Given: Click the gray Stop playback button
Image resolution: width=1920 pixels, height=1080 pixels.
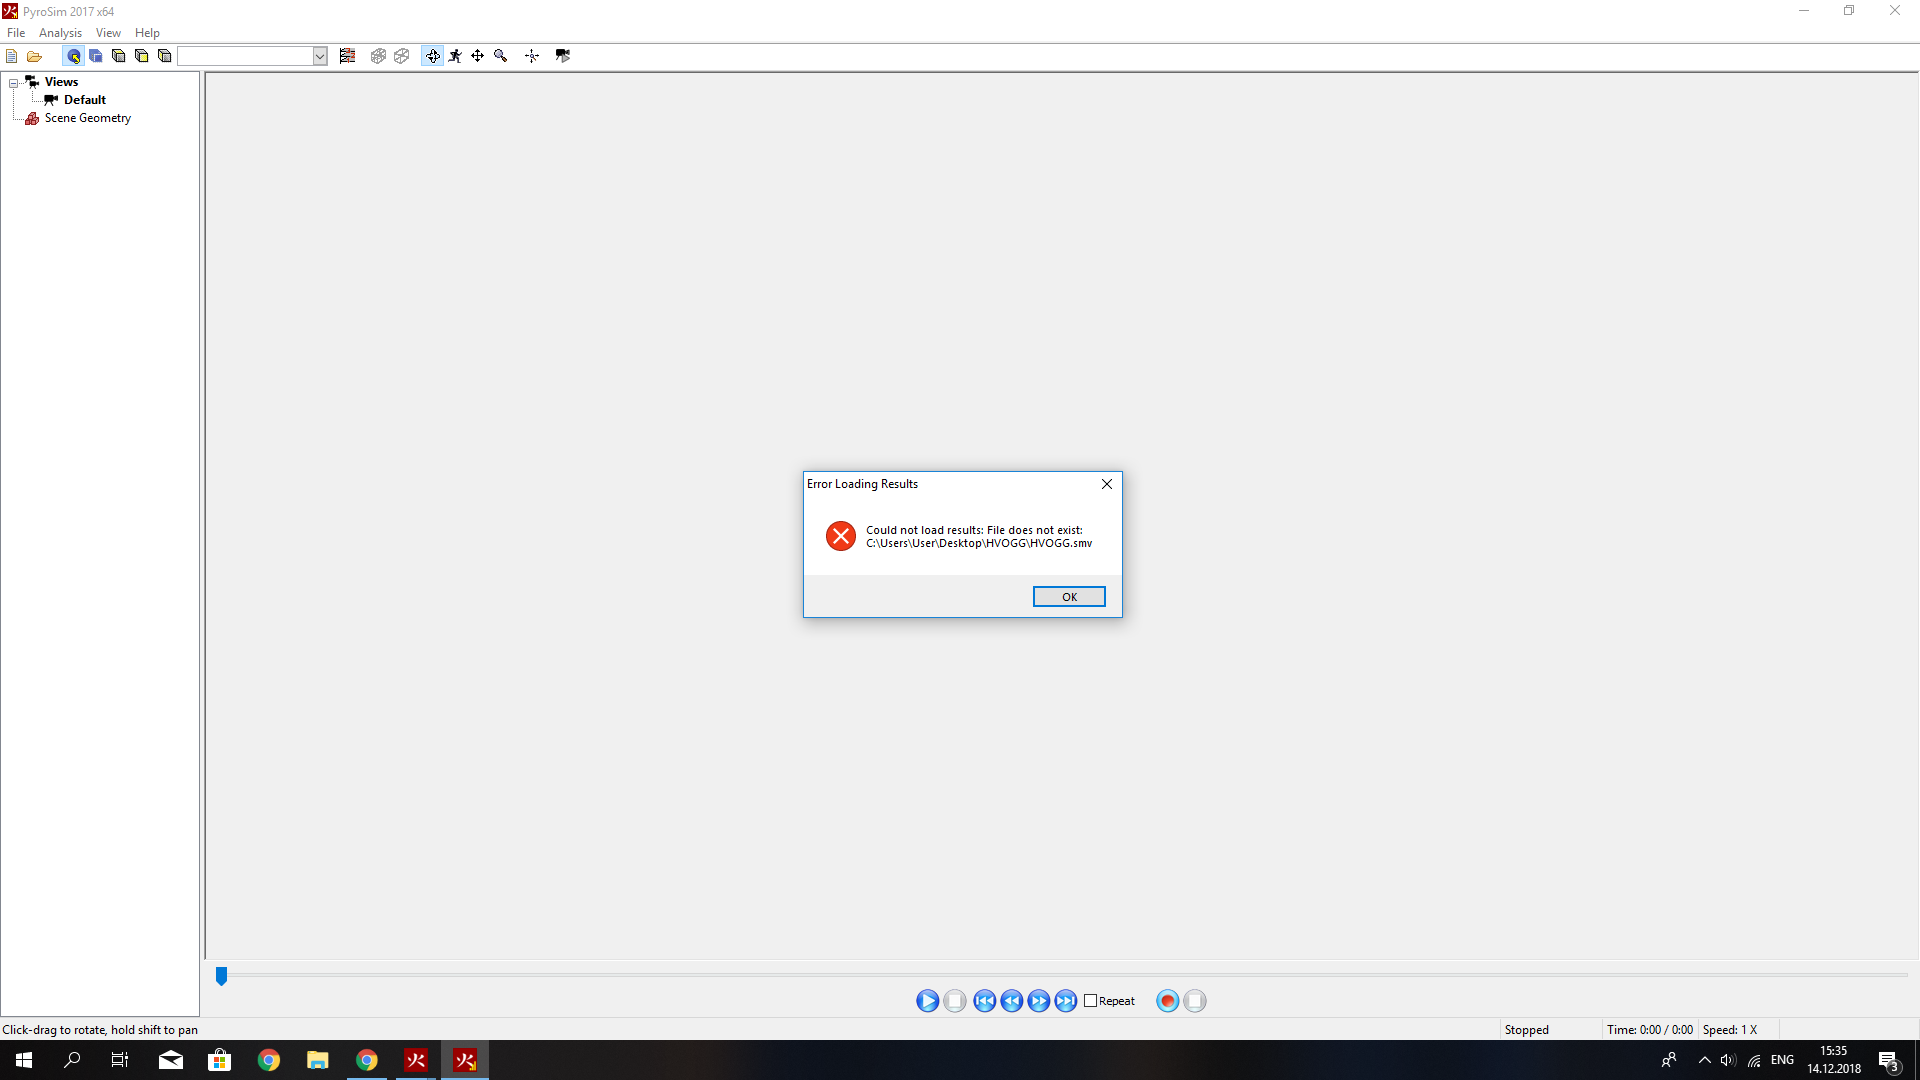Looking at the screenshot, I should click(x=955, y=1001).
